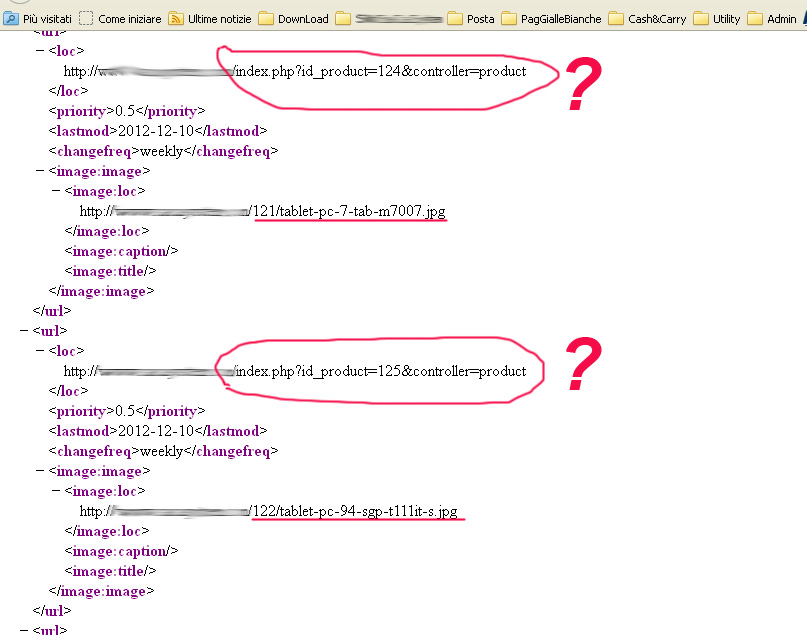Open the Posta bookmark folder
This screenshot has height=635, width=807.
(471, 19)
